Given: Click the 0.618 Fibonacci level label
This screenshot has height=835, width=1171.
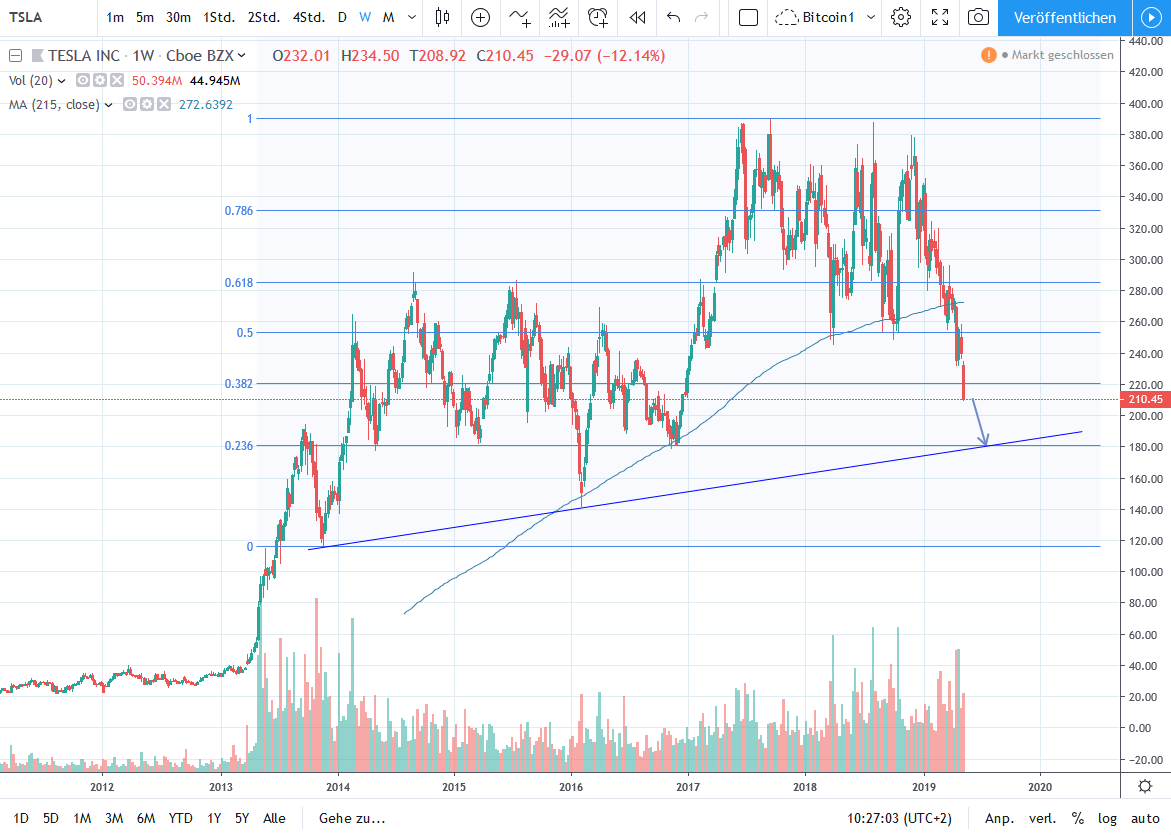Looking at the screenshot, I should pos(239,282).
